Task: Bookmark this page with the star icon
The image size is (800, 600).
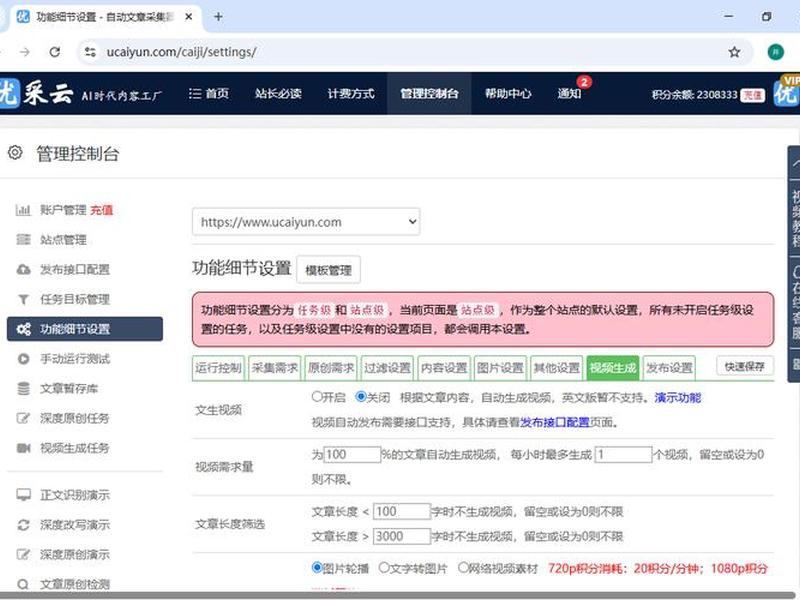Action: pos(734,52)
